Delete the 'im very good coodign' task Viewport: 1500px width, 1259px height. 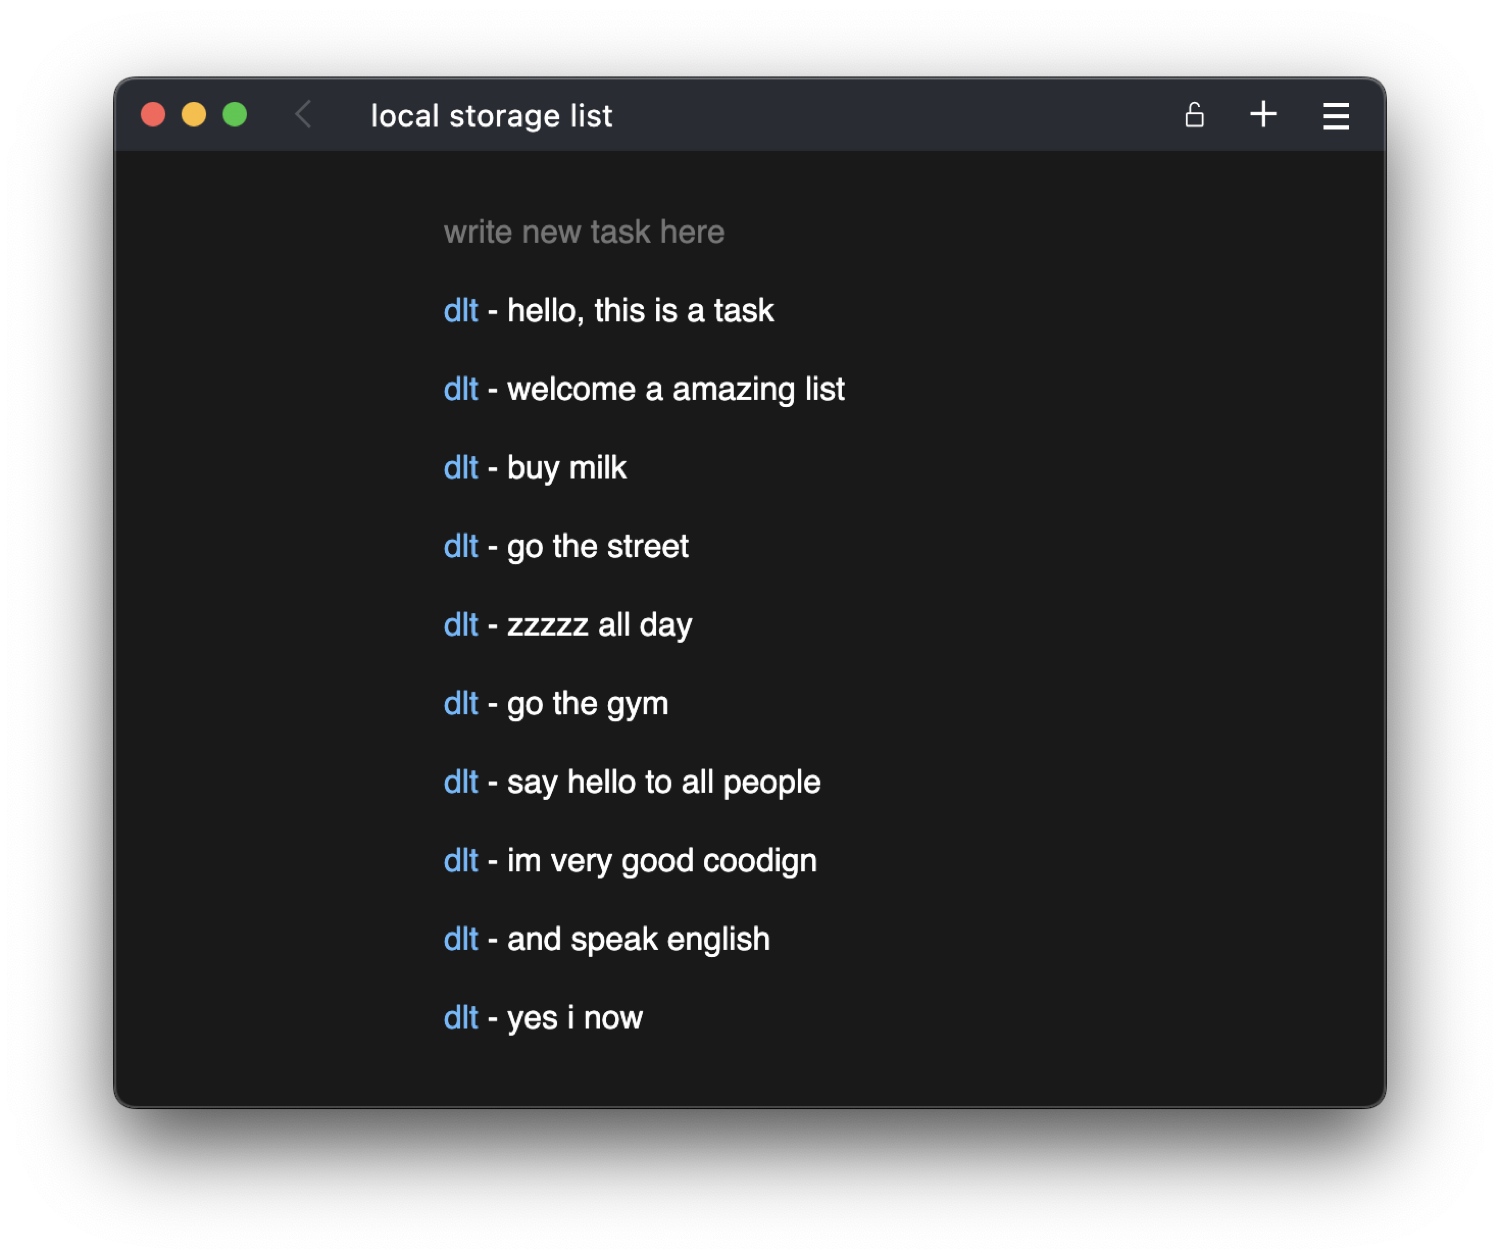pyautogui.click(x=461, y=861)
